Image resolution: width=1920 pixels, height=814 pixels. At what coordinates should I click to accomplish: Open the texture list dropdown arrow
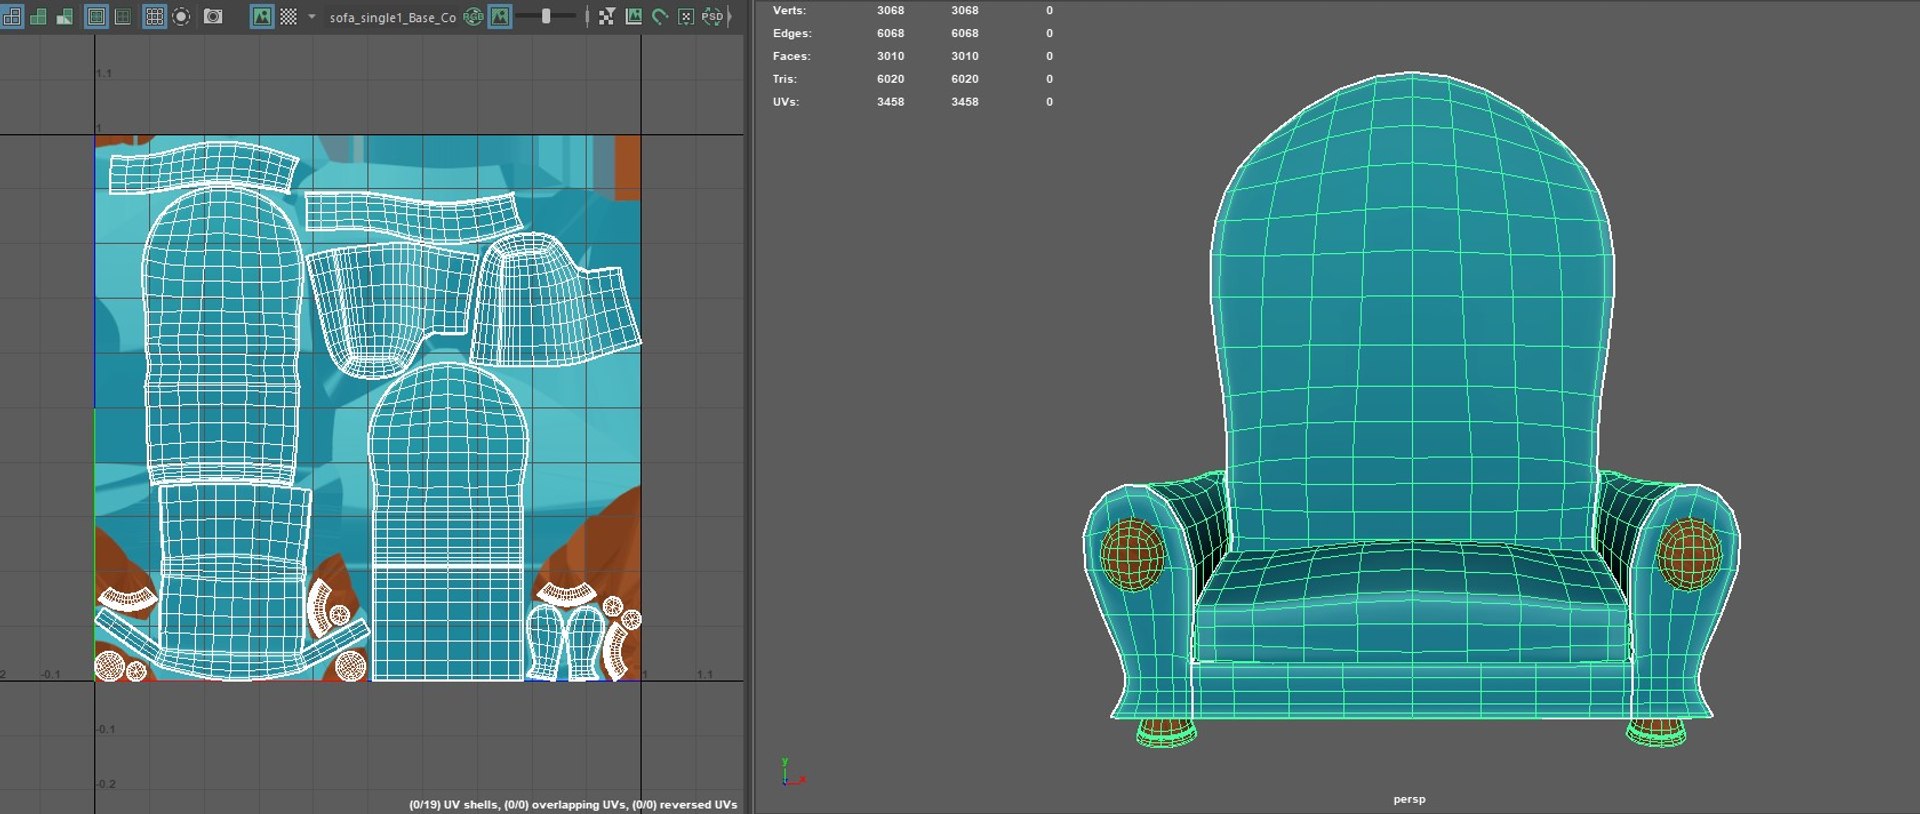click(312, 17)
